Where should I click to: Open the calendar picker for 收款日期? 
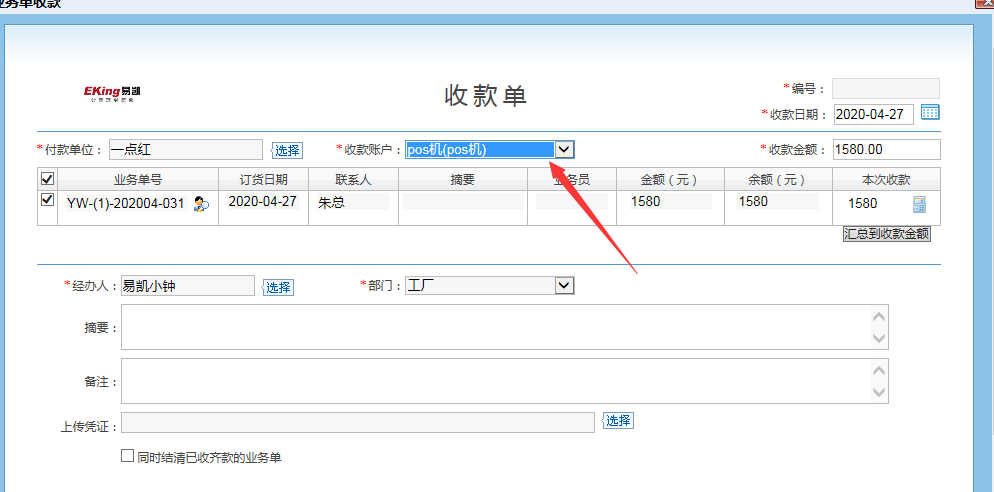tap(930, 113)
